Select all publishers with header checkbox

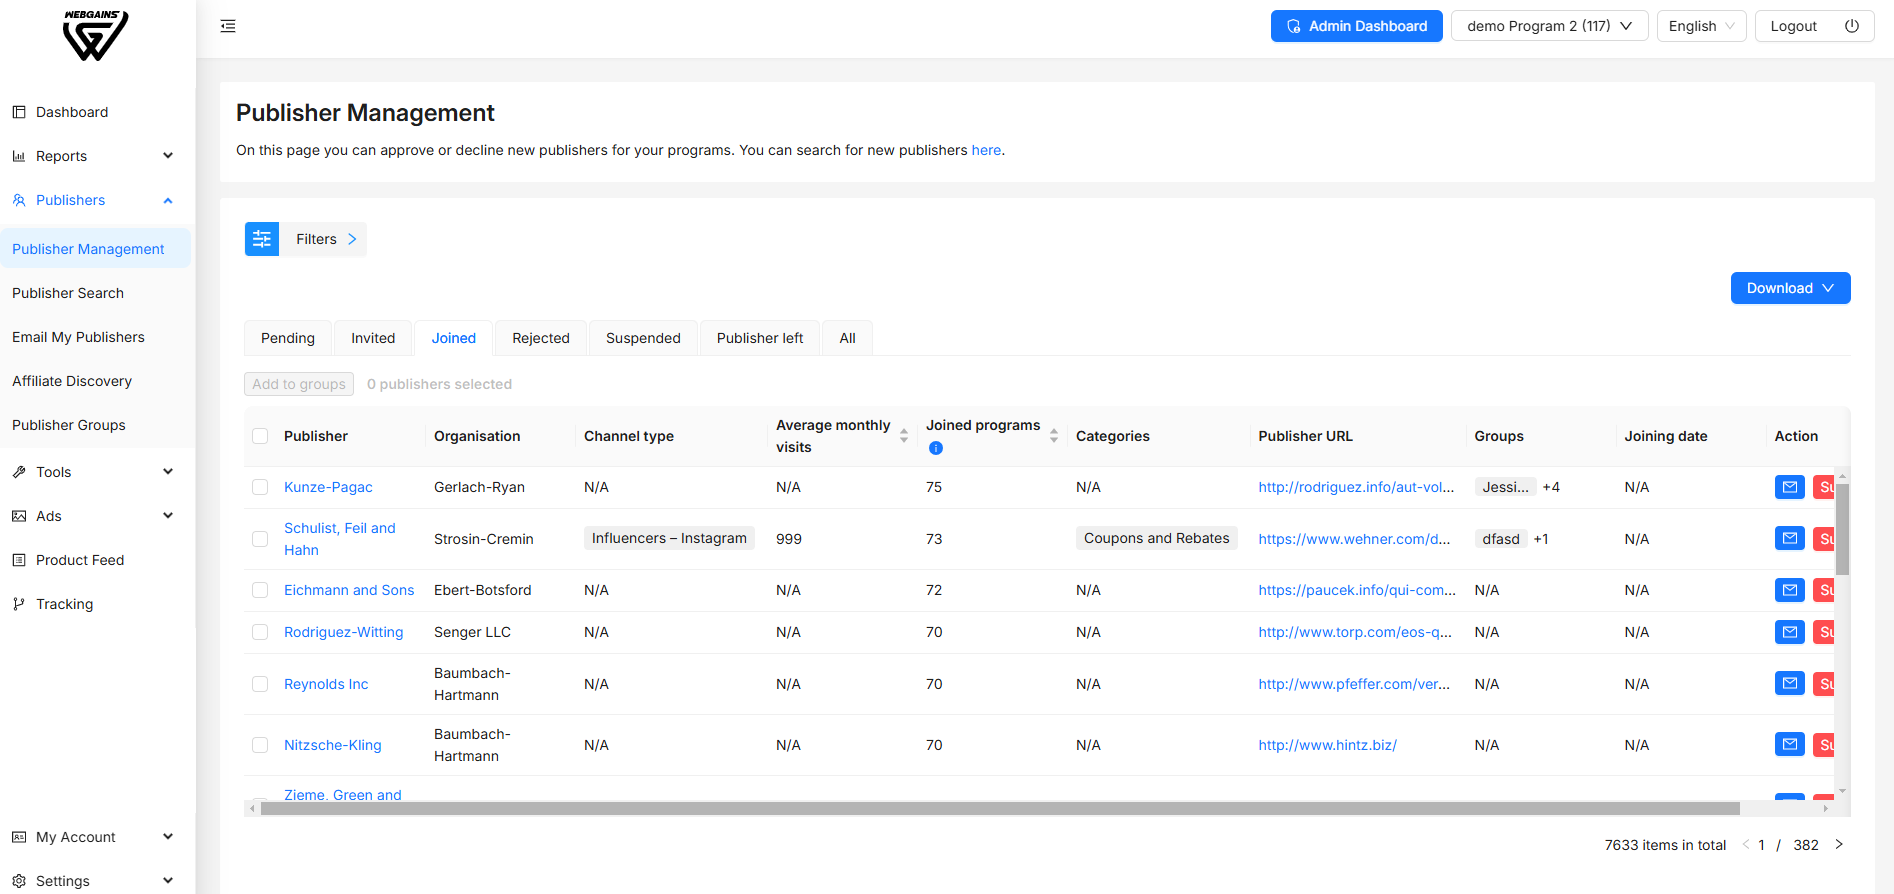[260, 436]
